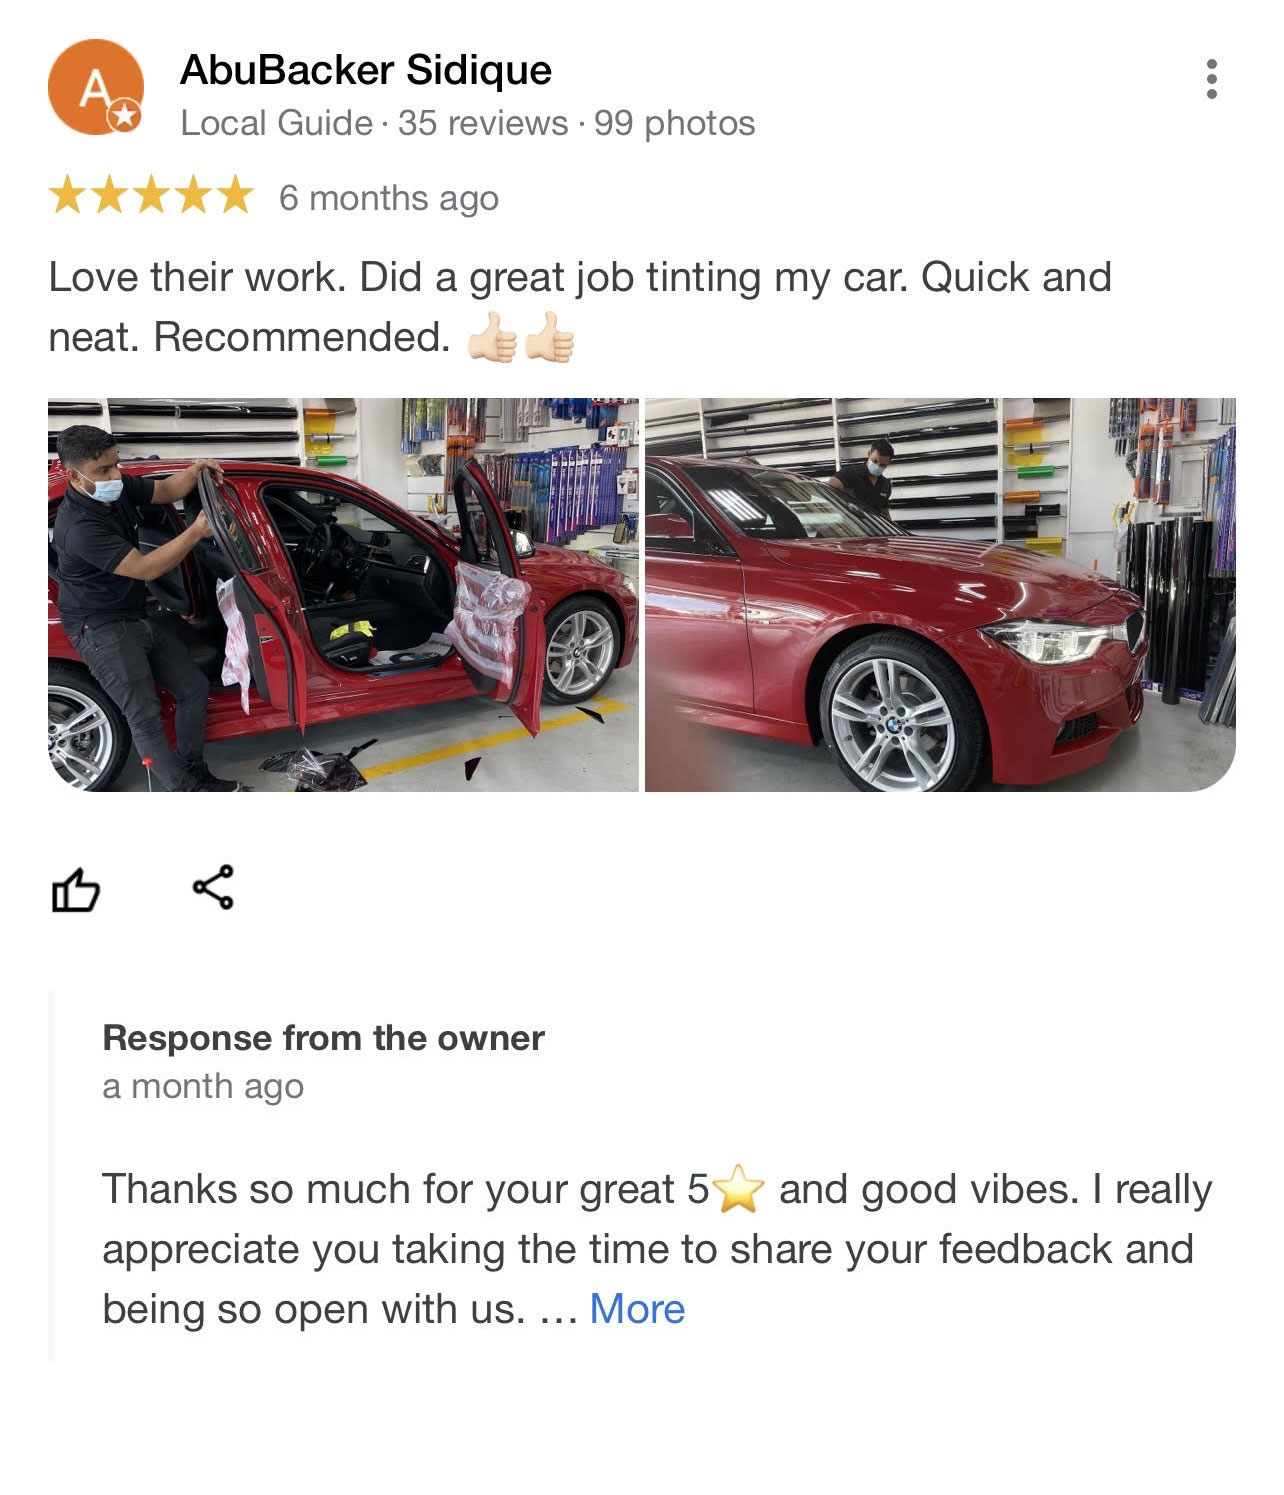The image size is (1284, 1495).
Task: Open photo of car with open doors
Action: coord(343,595)
